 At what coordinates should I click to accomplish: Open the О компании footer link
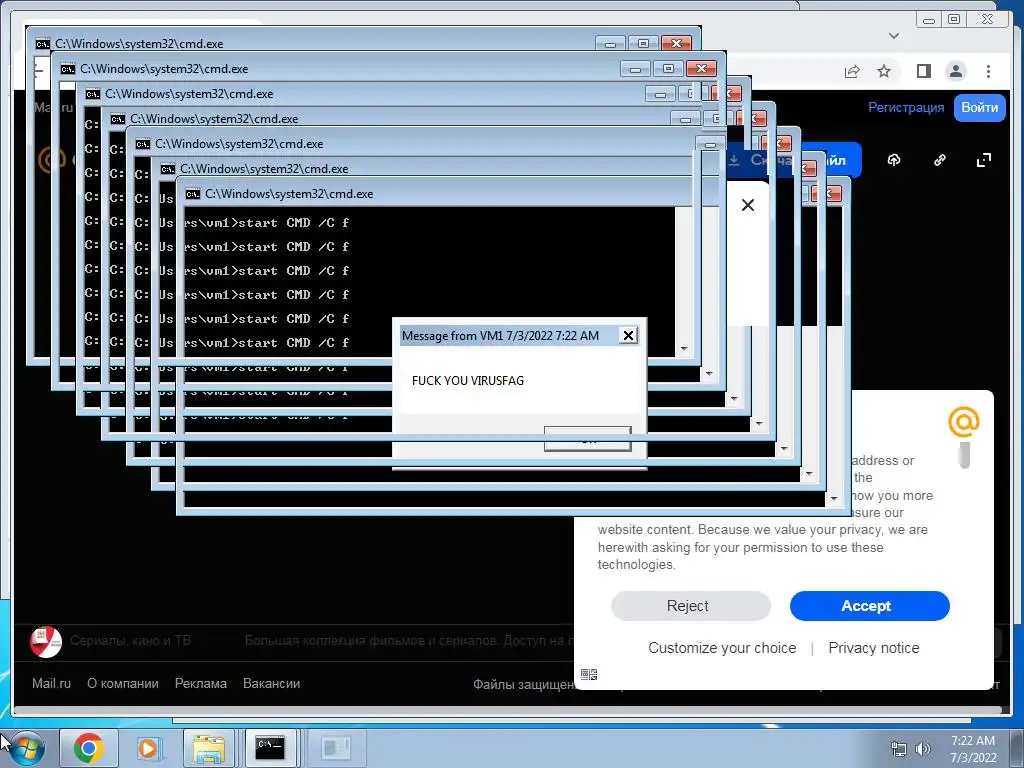[123, 684]
